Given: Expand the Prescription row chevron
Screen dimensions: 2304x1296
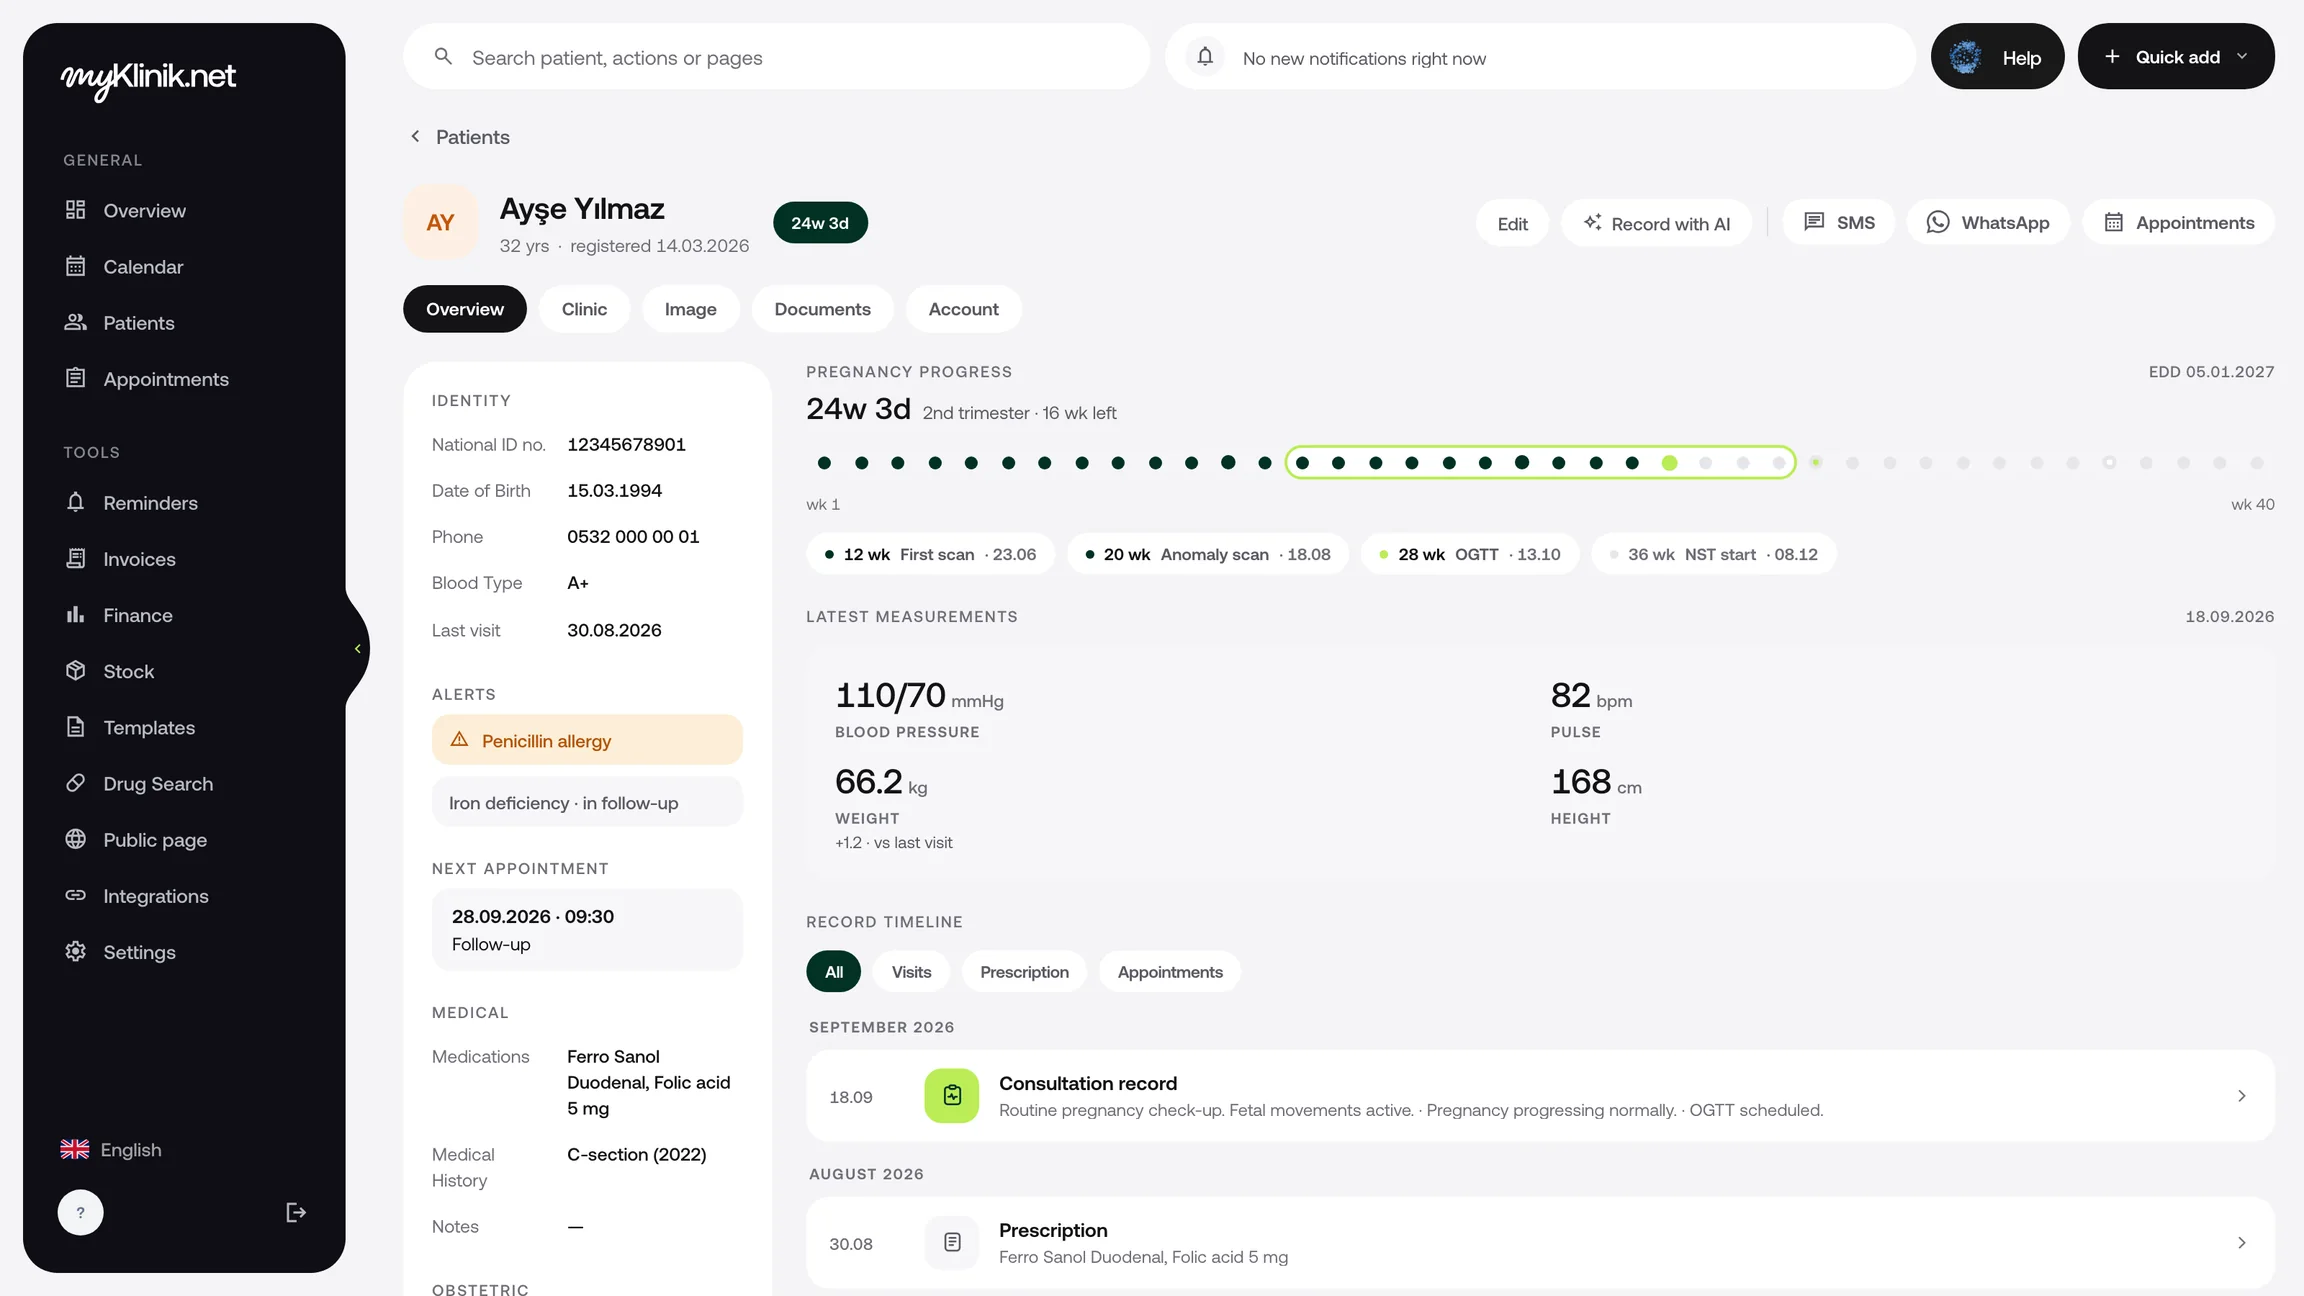Looking at the screenshot, I should click(2241, 1243).
